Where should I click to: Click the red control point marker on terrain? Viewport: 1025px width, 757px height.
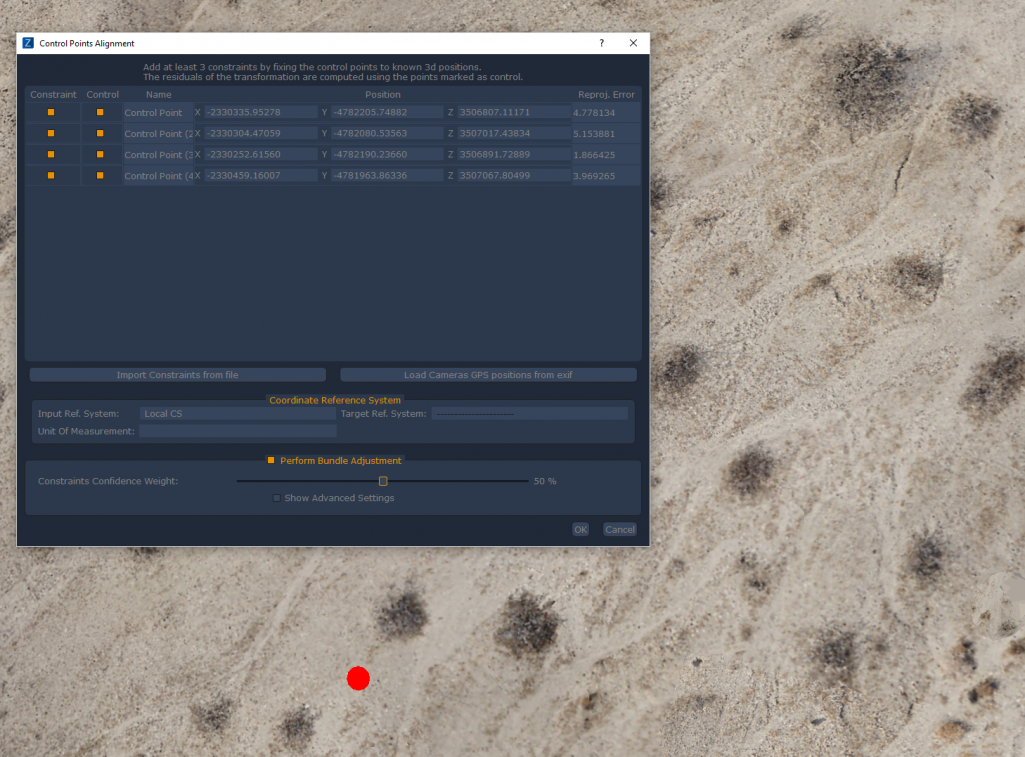358,679
